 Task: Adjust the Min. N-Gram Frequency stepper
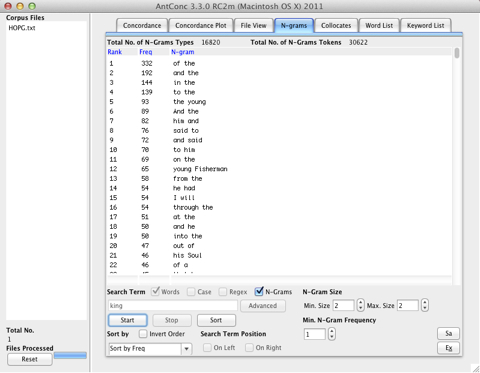point(332,334)
